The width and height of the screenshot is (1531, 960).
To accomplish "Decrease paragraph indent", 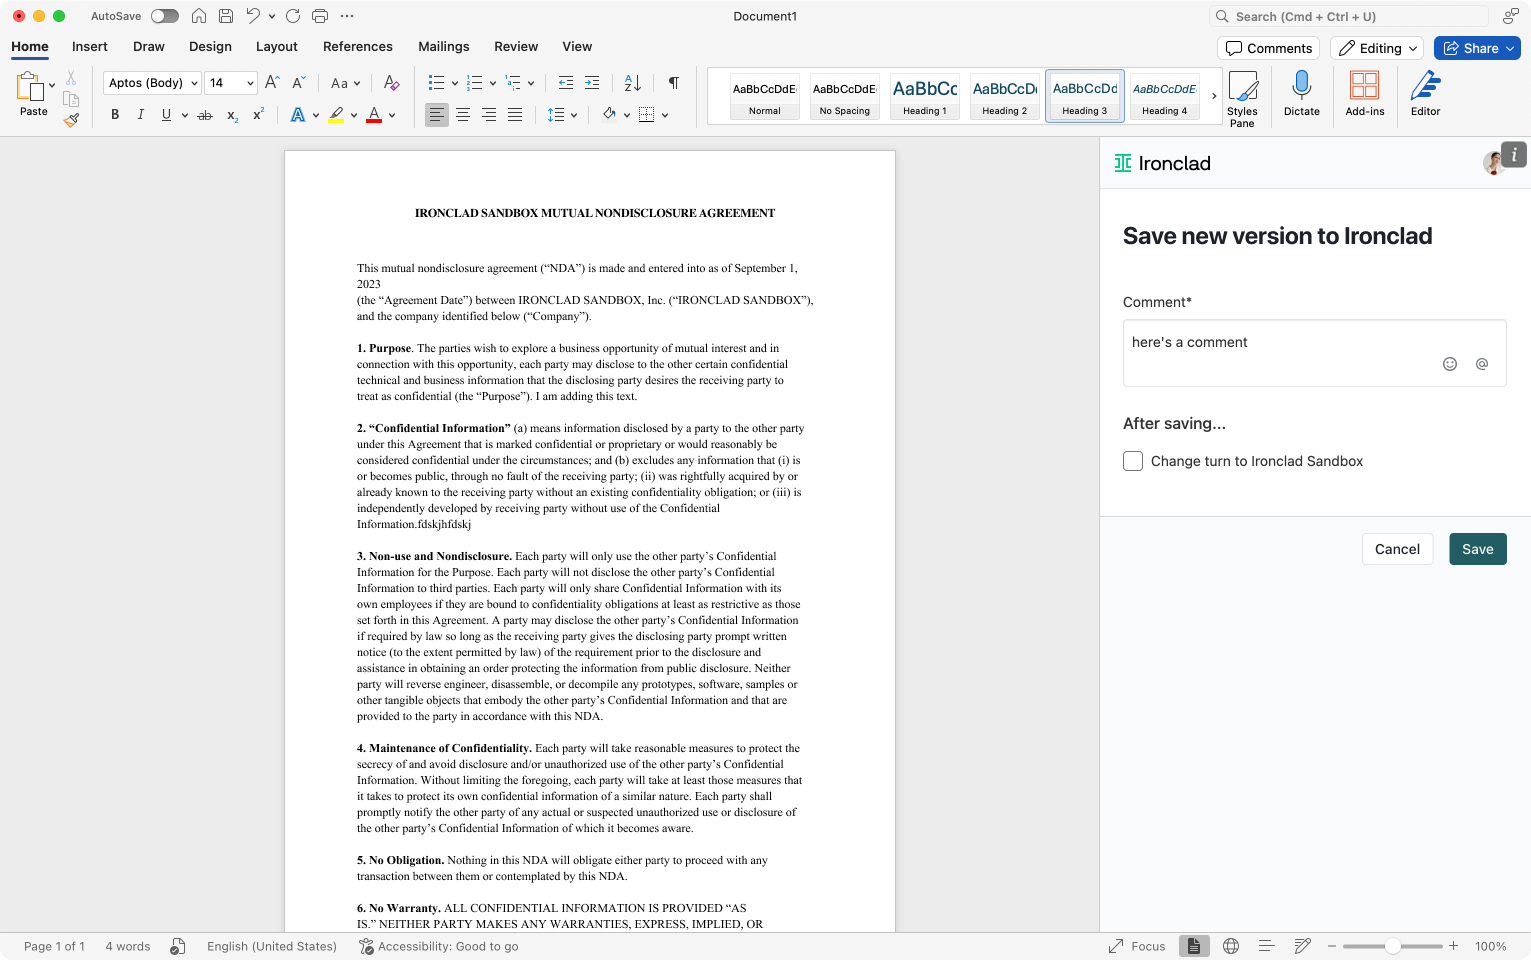I will coord(566,83).
